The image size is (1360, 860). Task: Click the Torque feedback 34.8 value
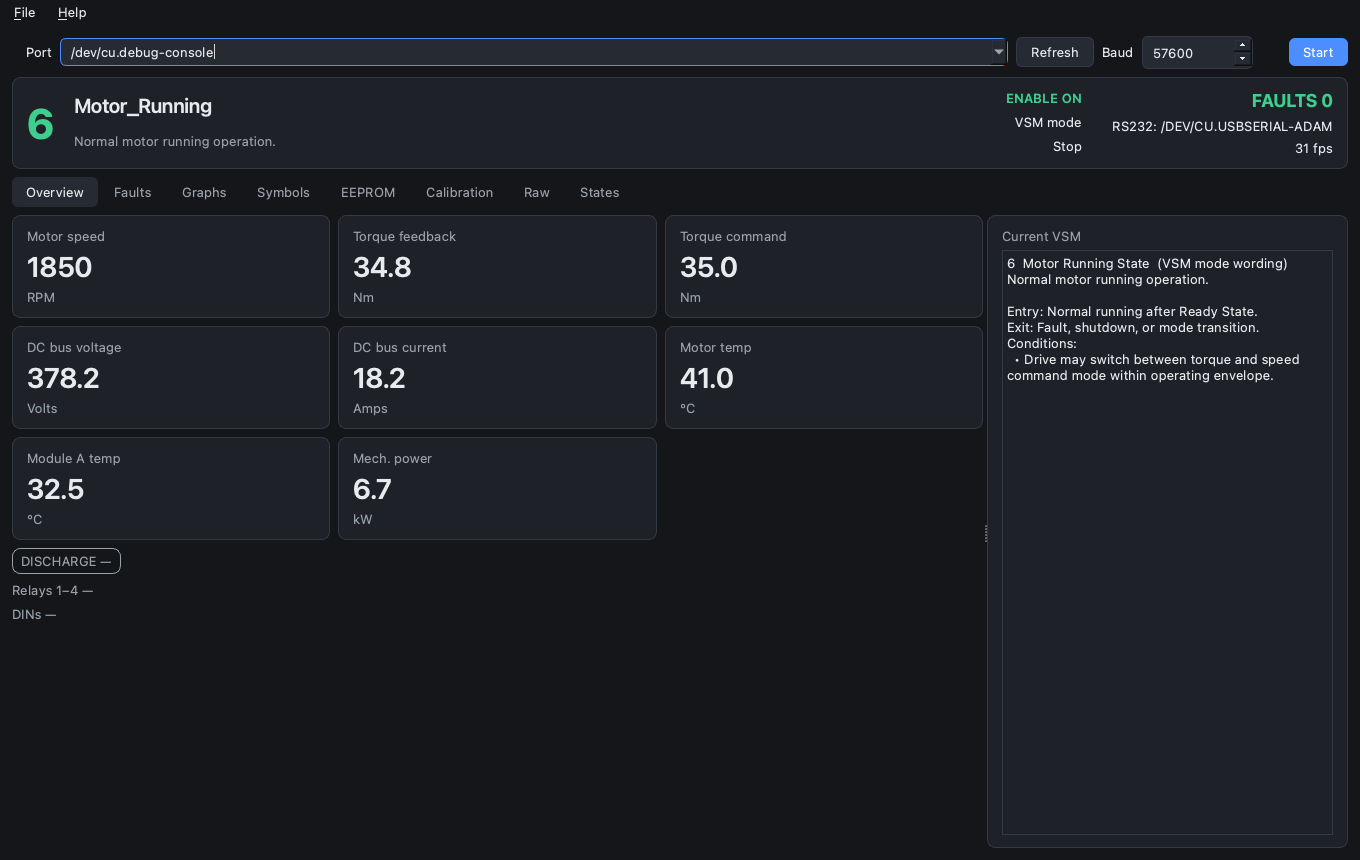click(382, 267)
